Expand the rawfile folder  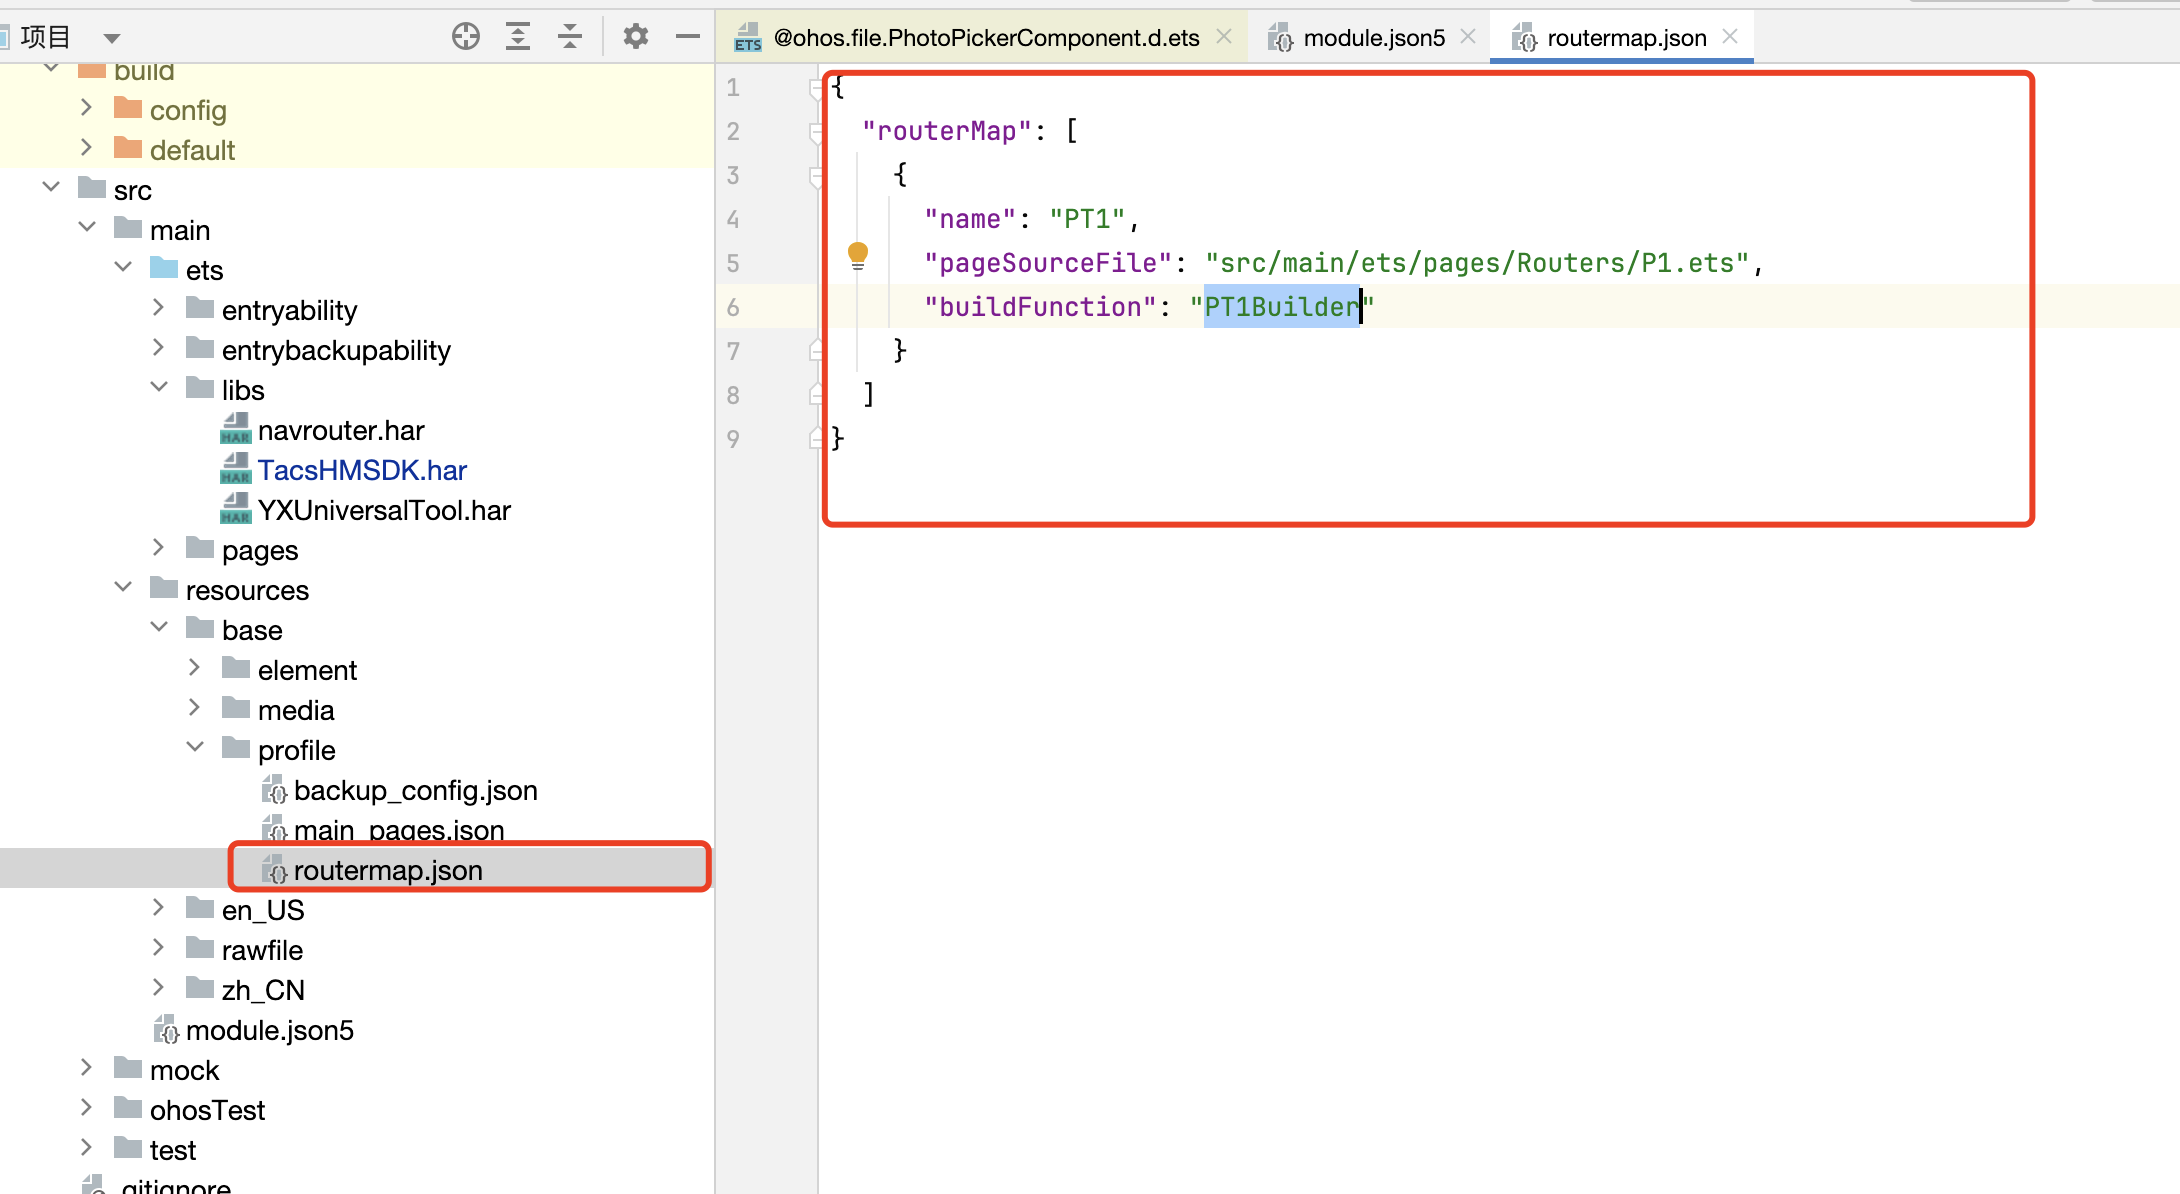pos(158,948)
